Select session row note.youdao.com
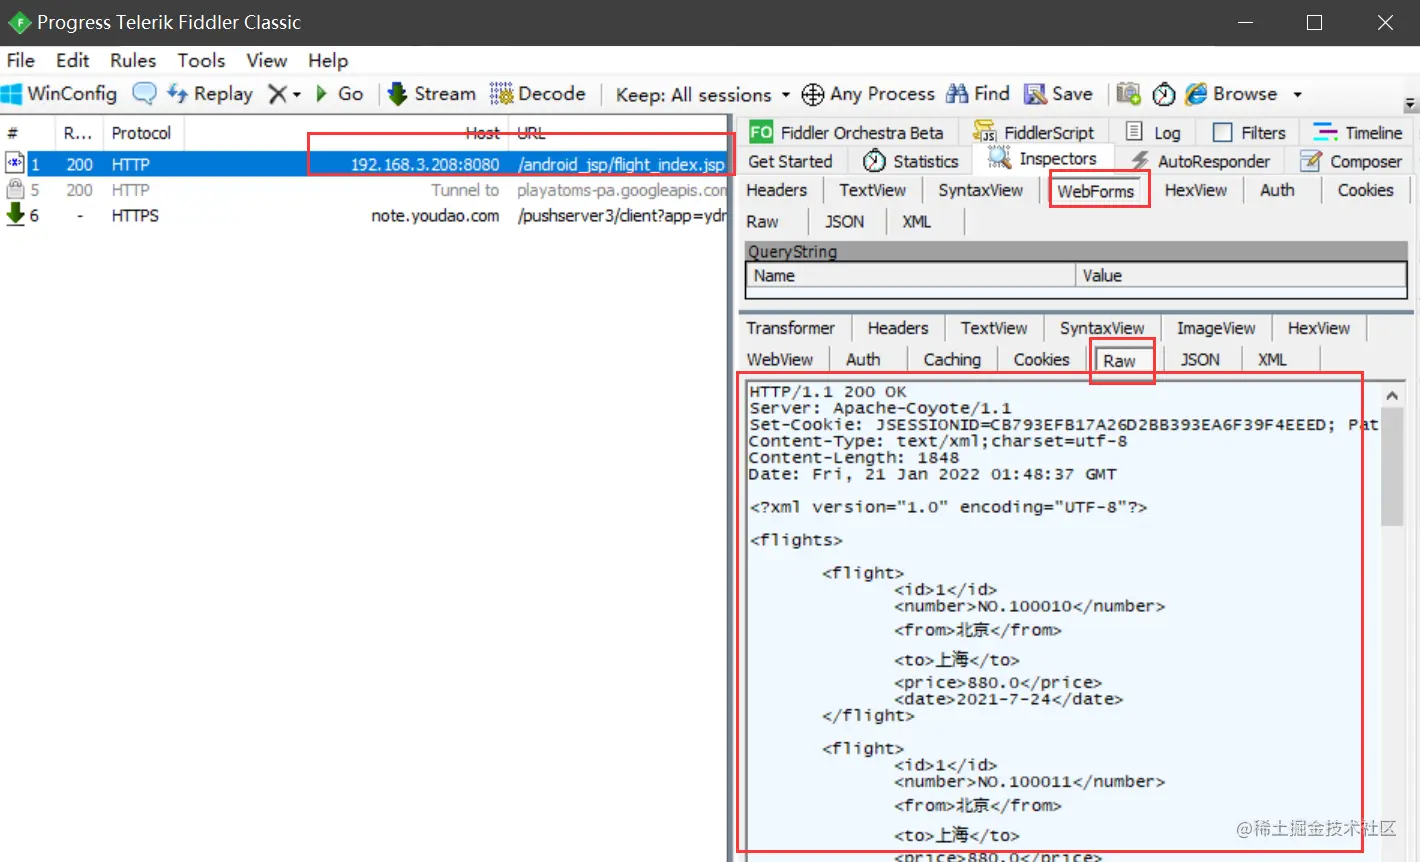The image size is (1420, 862). pos(364,215)
